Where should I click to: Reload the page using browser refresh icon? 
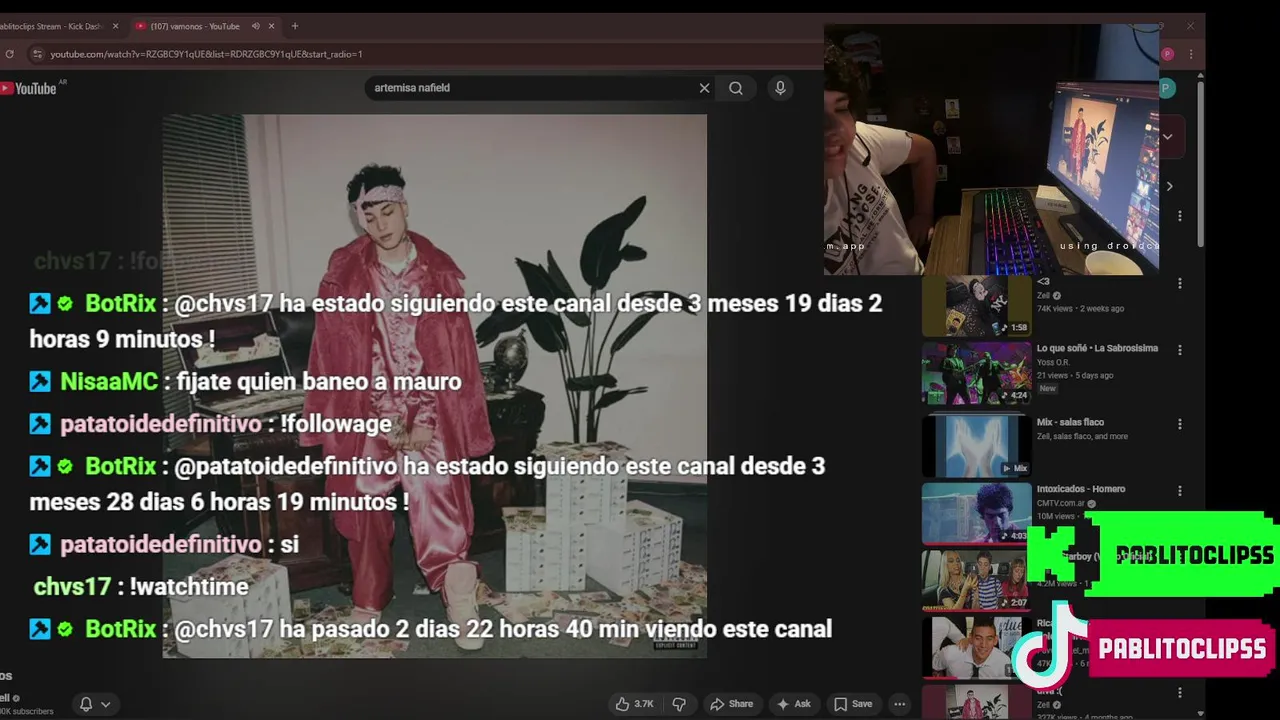coord(10,54)
